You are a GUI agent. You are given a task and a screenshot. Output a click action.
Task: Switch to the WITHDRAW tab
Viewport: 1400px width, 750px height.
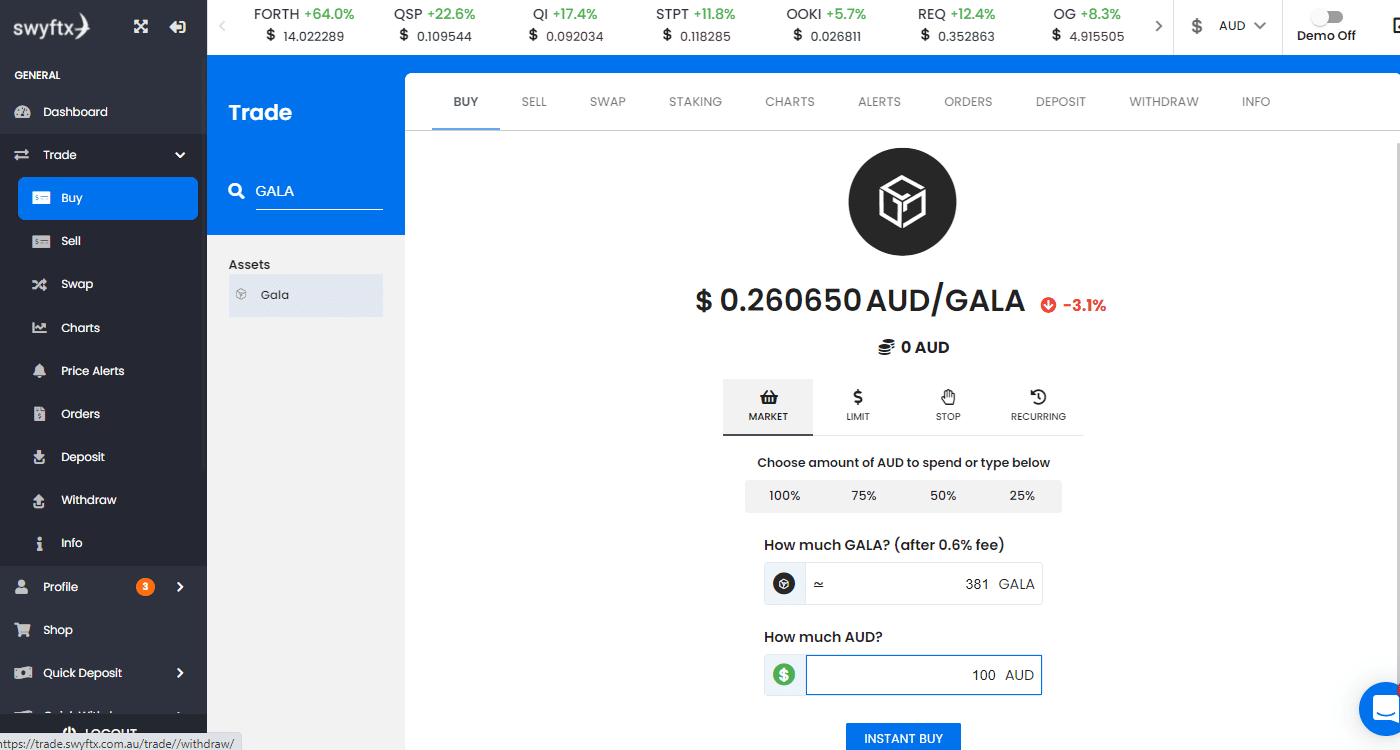(x=1164, y=102)
